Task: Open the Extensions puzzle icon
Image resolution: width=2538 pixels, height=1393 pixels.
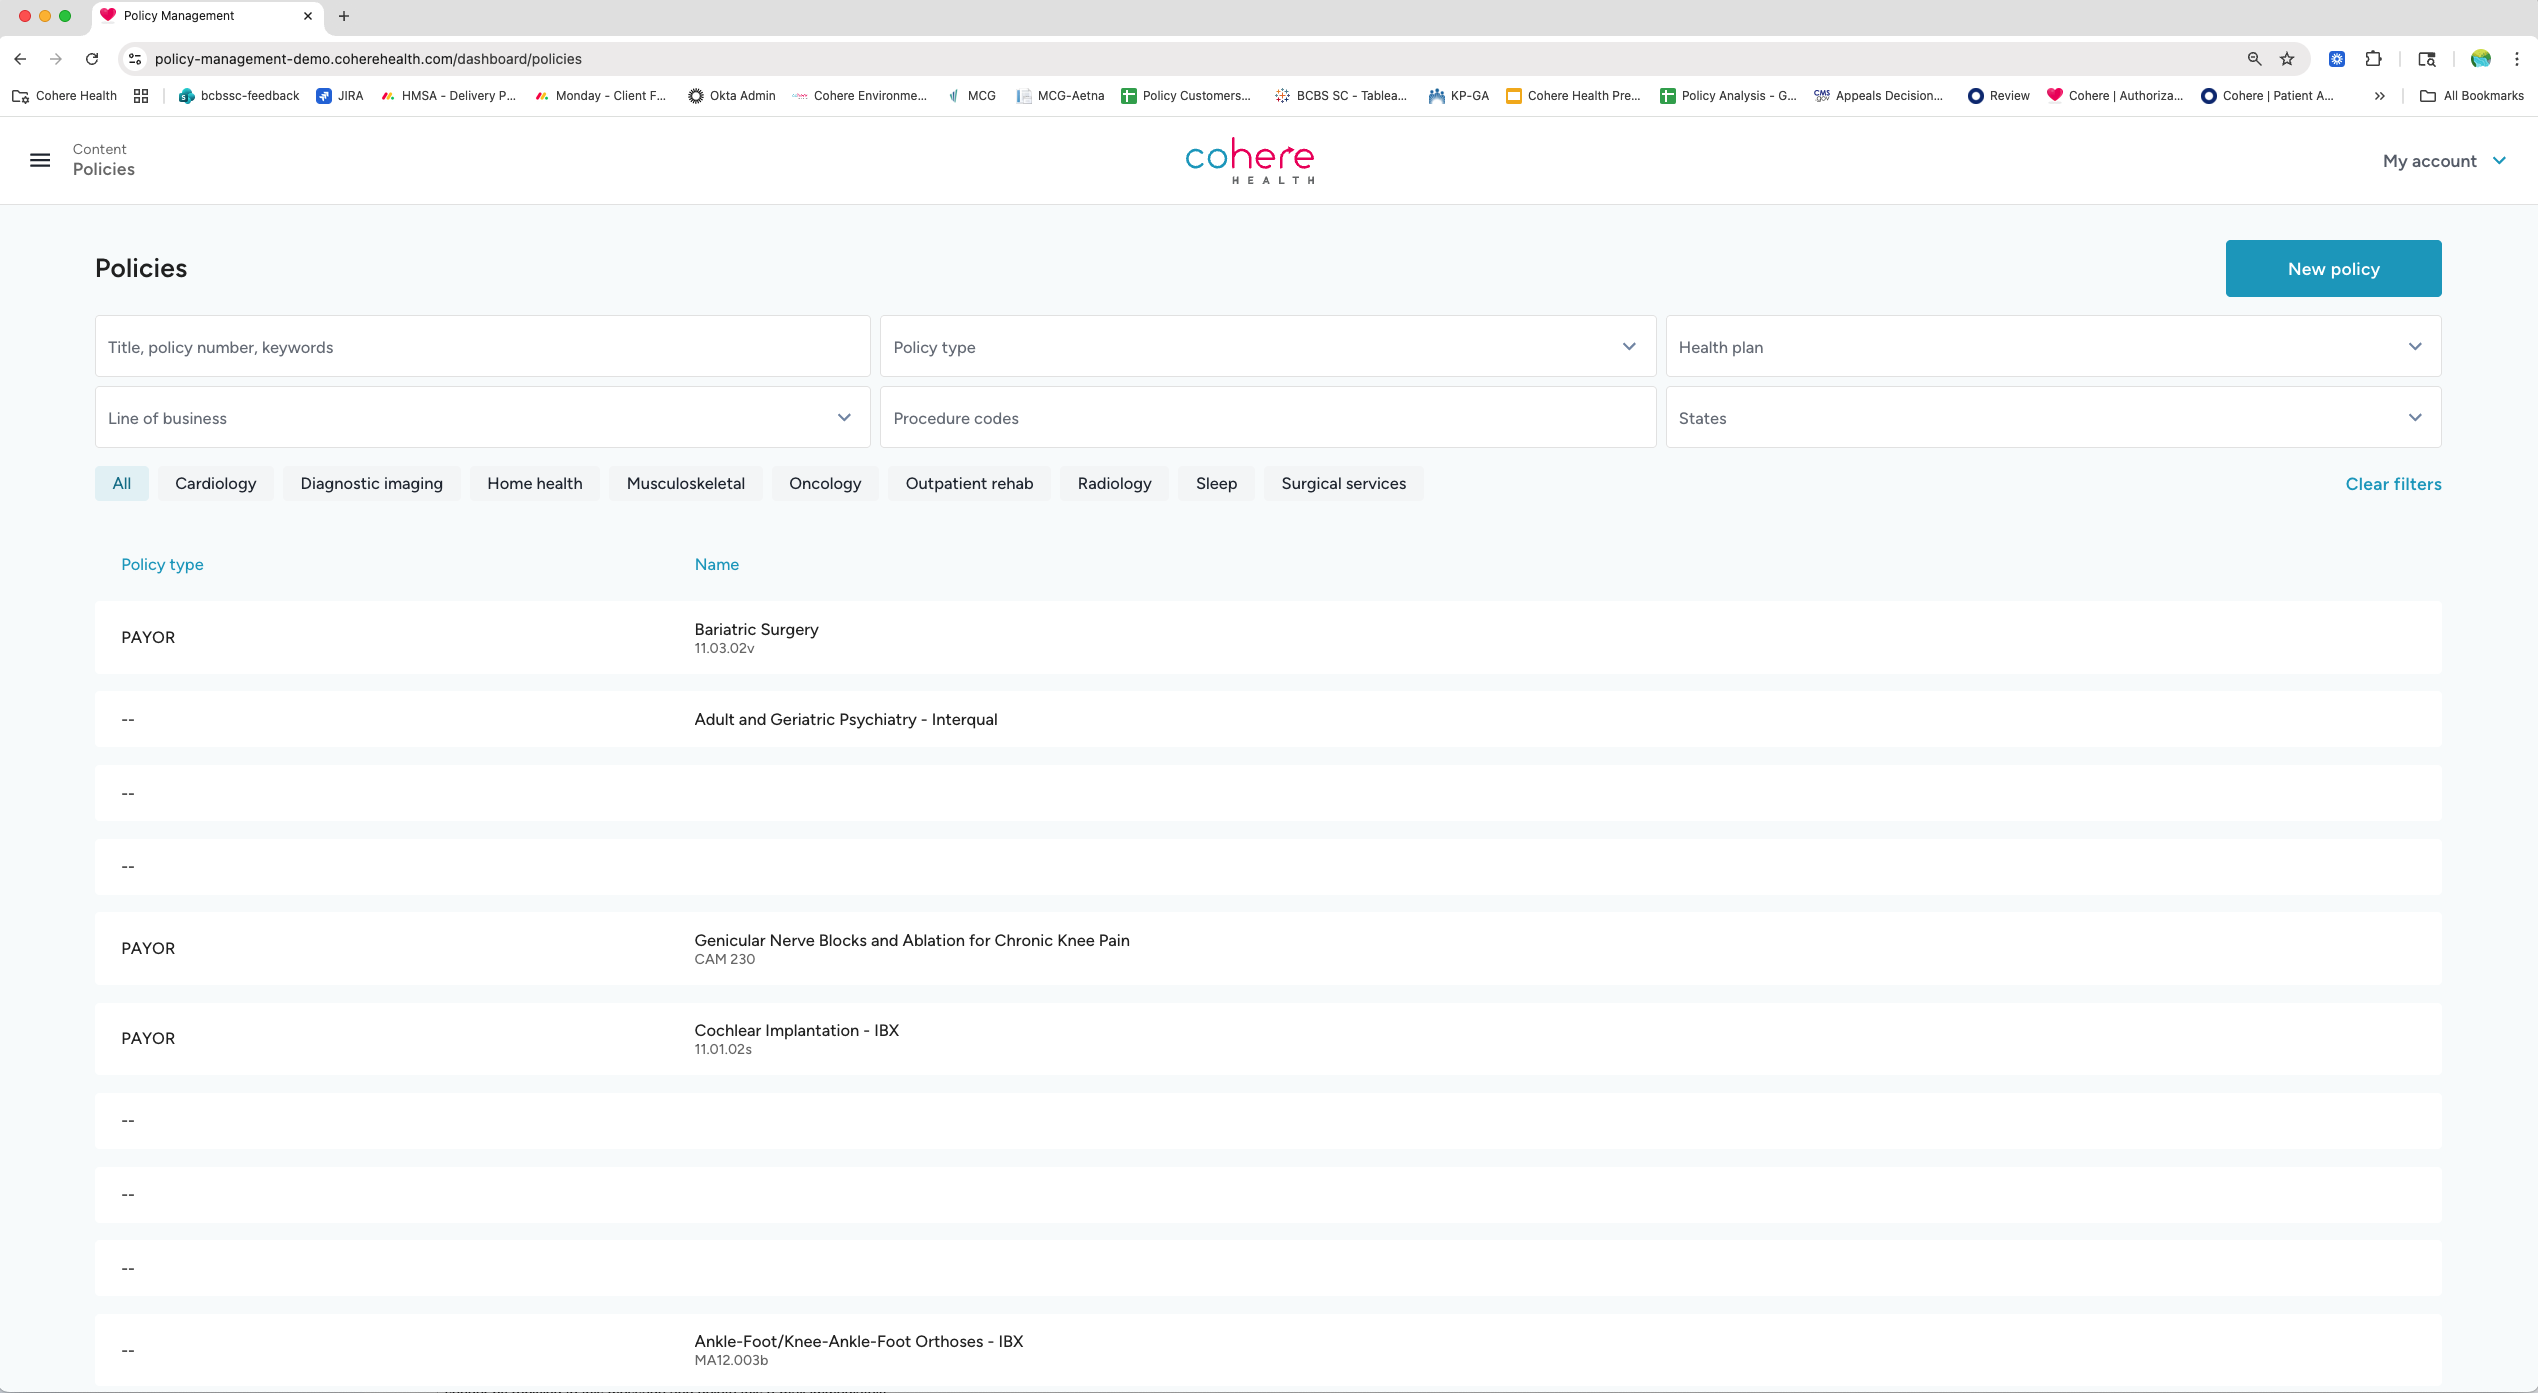Action: 2374,59
